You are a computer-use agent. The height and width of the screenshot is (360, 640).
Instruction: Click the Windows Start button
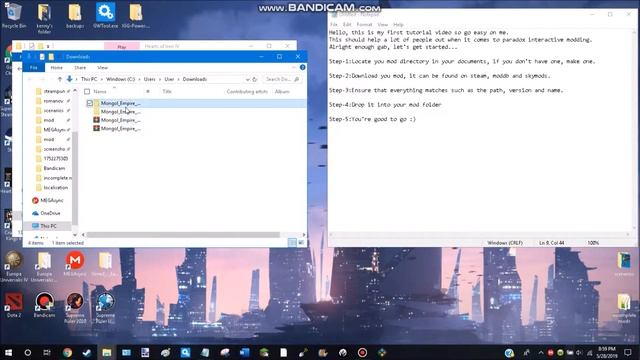coord(8,352)
